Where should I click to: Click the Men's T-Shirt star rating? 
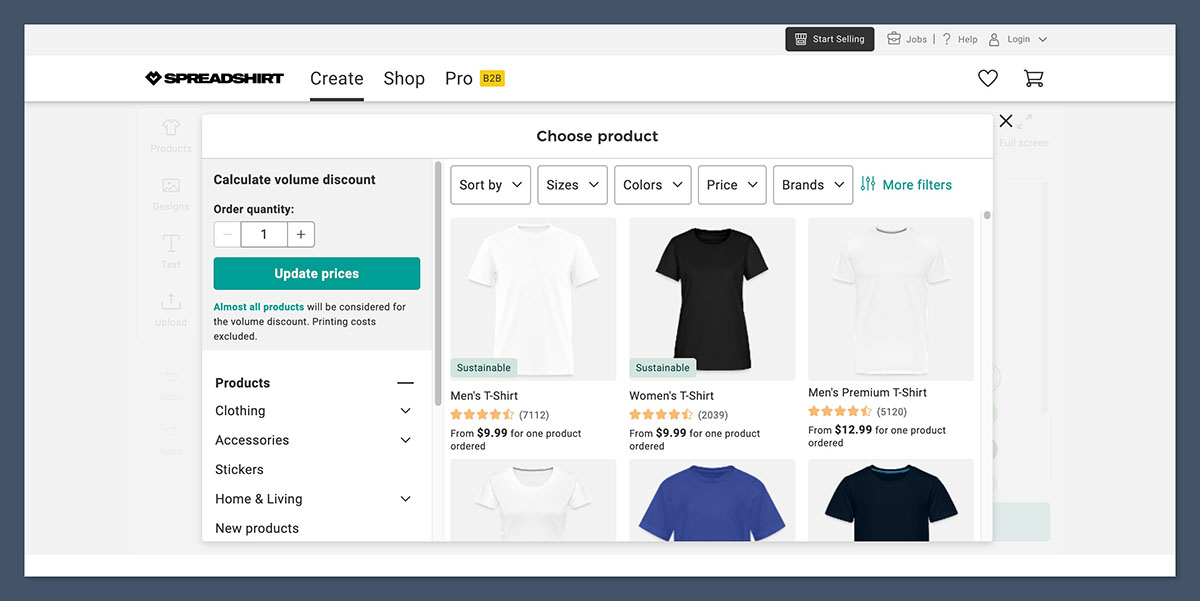coord(483,415)
